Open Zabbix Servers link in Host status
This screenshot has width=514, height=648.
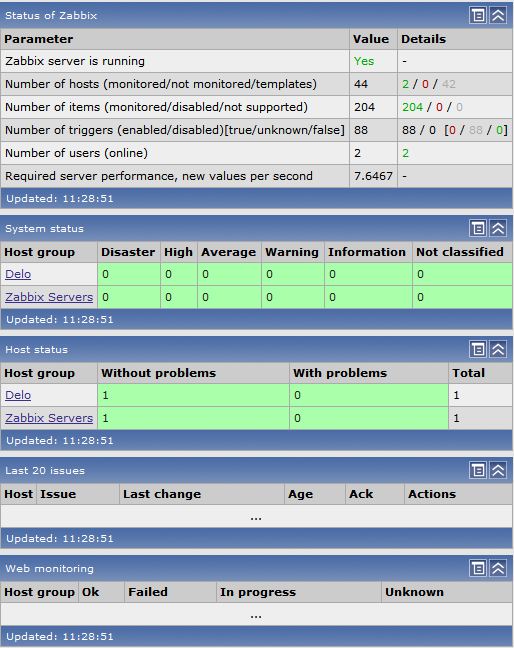[x=49, y=418]
